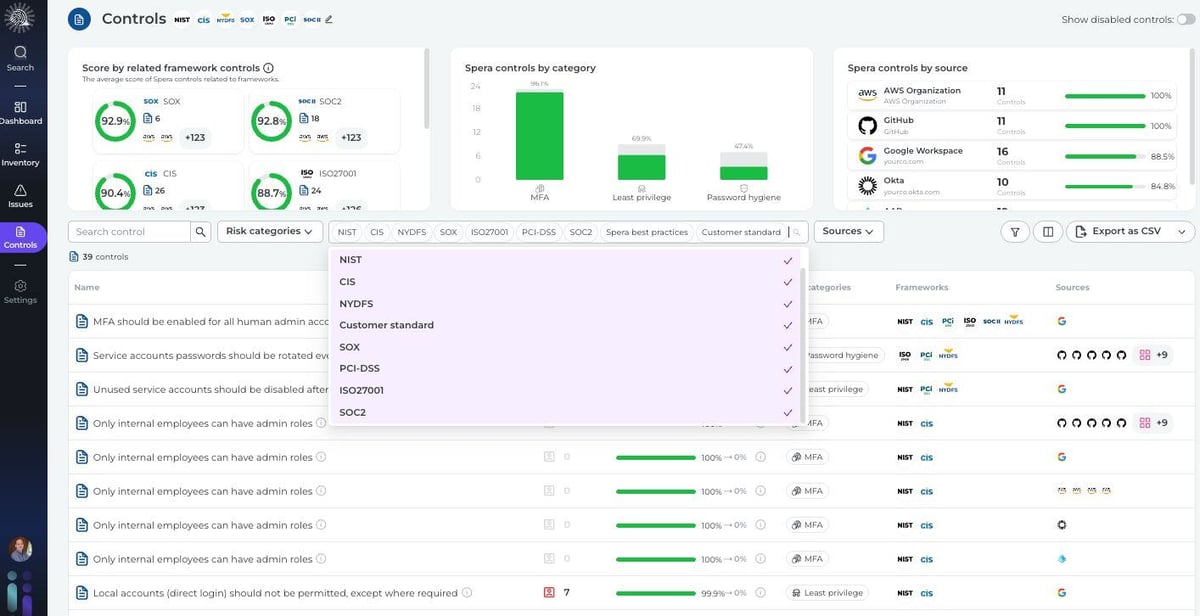Click info icon on Local accounts control row
1200x616 pixels.
pyautogui.click(x=467, y=593)
